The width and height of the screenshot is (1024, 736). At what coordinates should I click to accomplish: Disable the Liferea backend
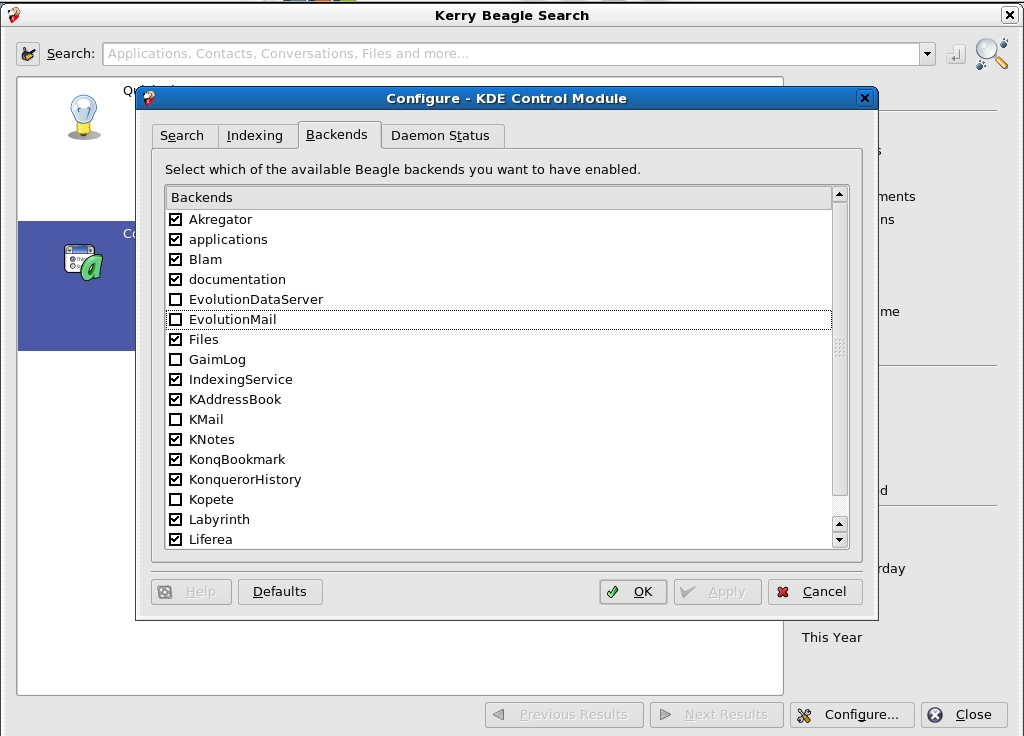pos(175,539)
